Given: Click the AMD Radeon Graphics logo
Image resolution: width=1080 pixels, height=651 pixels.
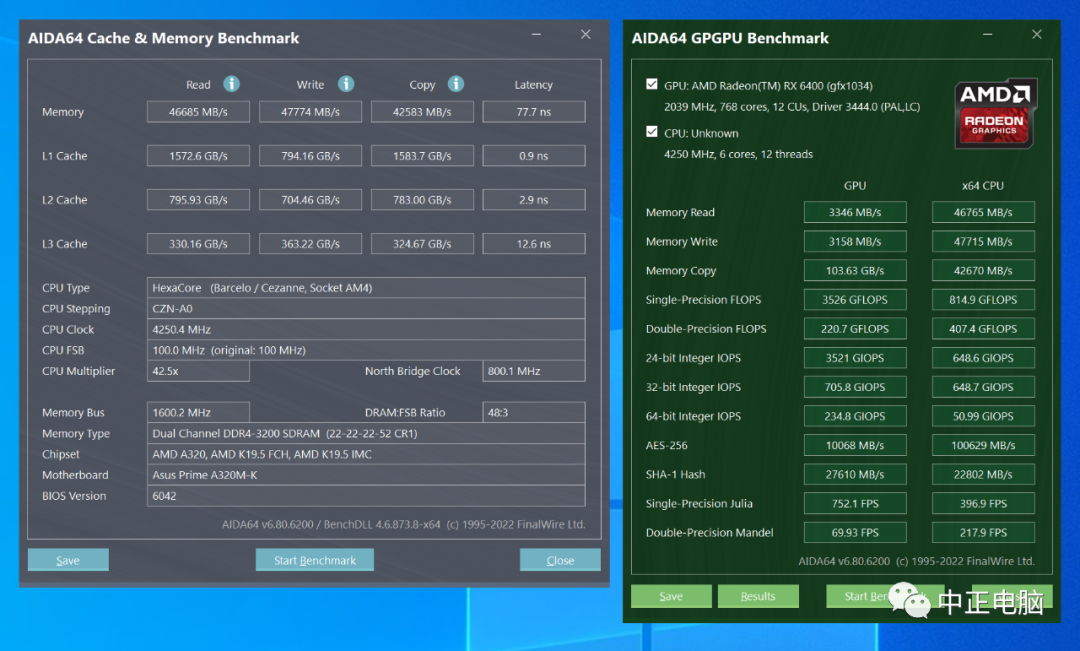Looking at the screenshot, I should pos(995,113).
